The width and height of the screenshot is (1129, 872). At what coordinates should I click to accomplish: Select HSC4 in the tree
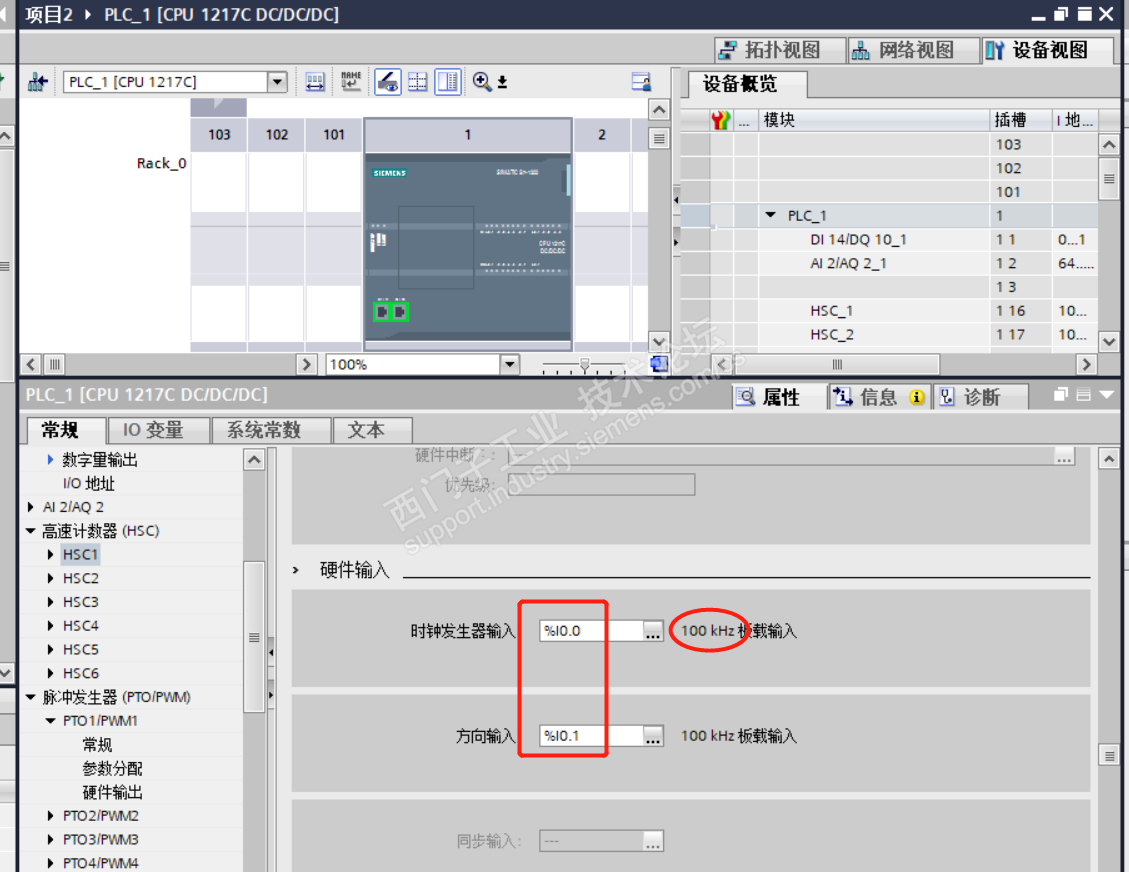click(81, 626)
